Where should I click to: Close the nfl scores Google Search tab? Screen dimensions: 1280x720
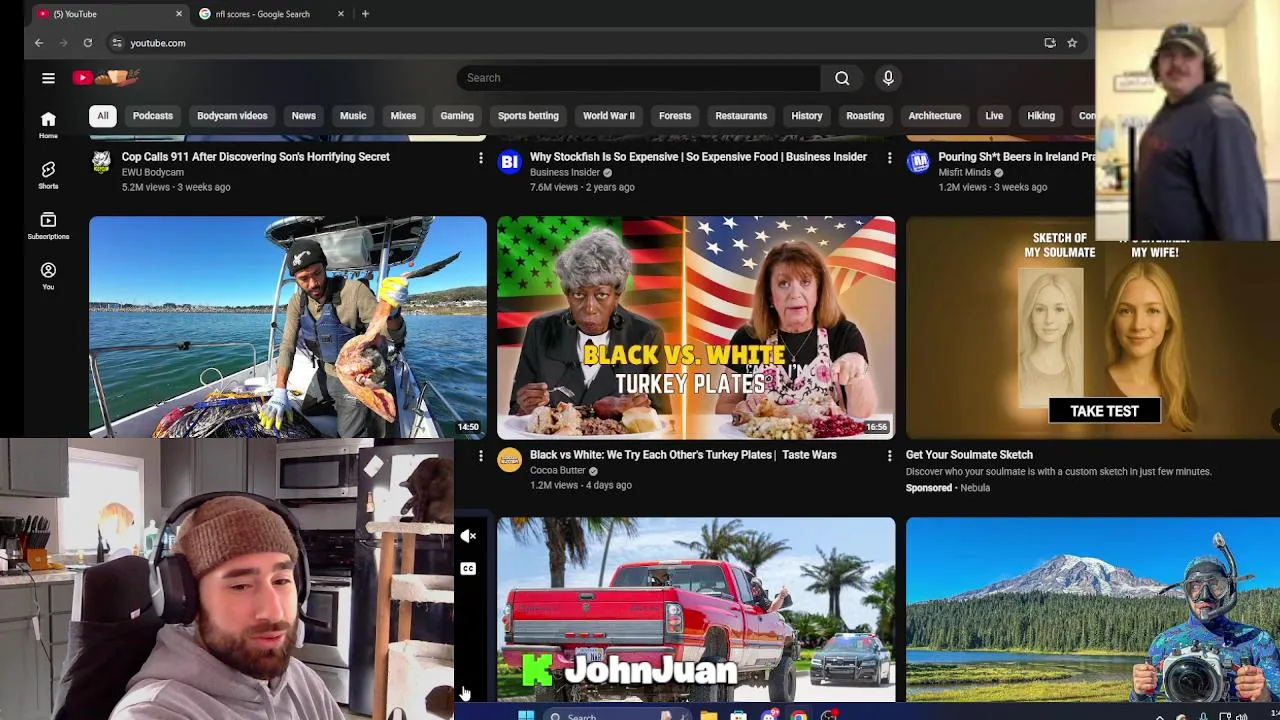341,14
